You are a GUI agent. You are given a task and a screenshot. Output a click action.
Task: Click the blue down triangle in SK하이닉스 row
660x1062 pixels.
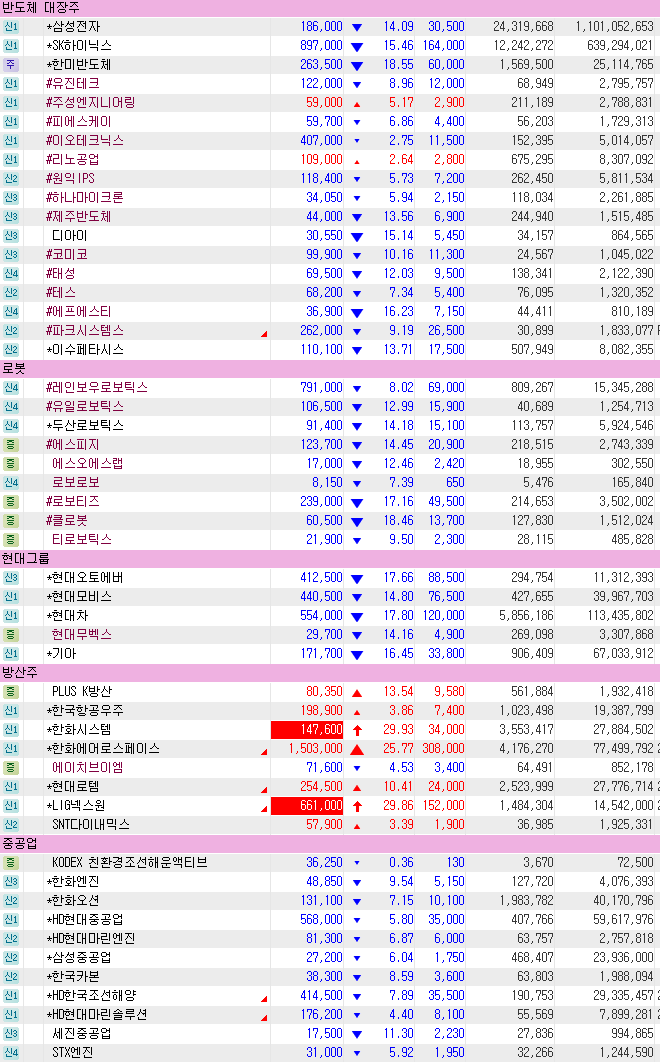tap(357, 47)
